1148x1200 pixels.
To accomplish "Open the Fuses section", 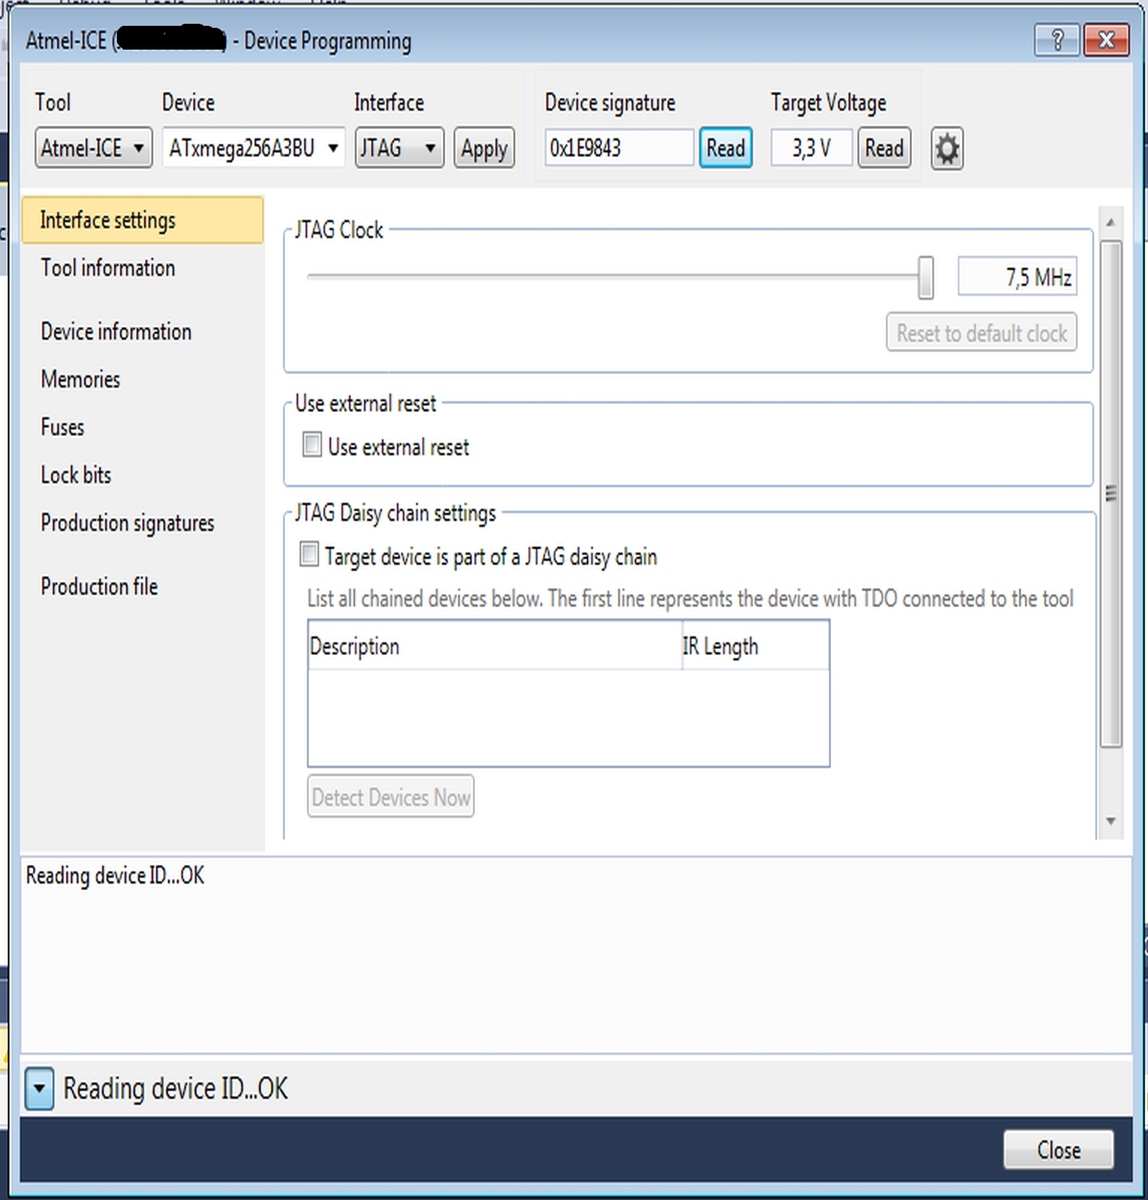I will [62, 428].
